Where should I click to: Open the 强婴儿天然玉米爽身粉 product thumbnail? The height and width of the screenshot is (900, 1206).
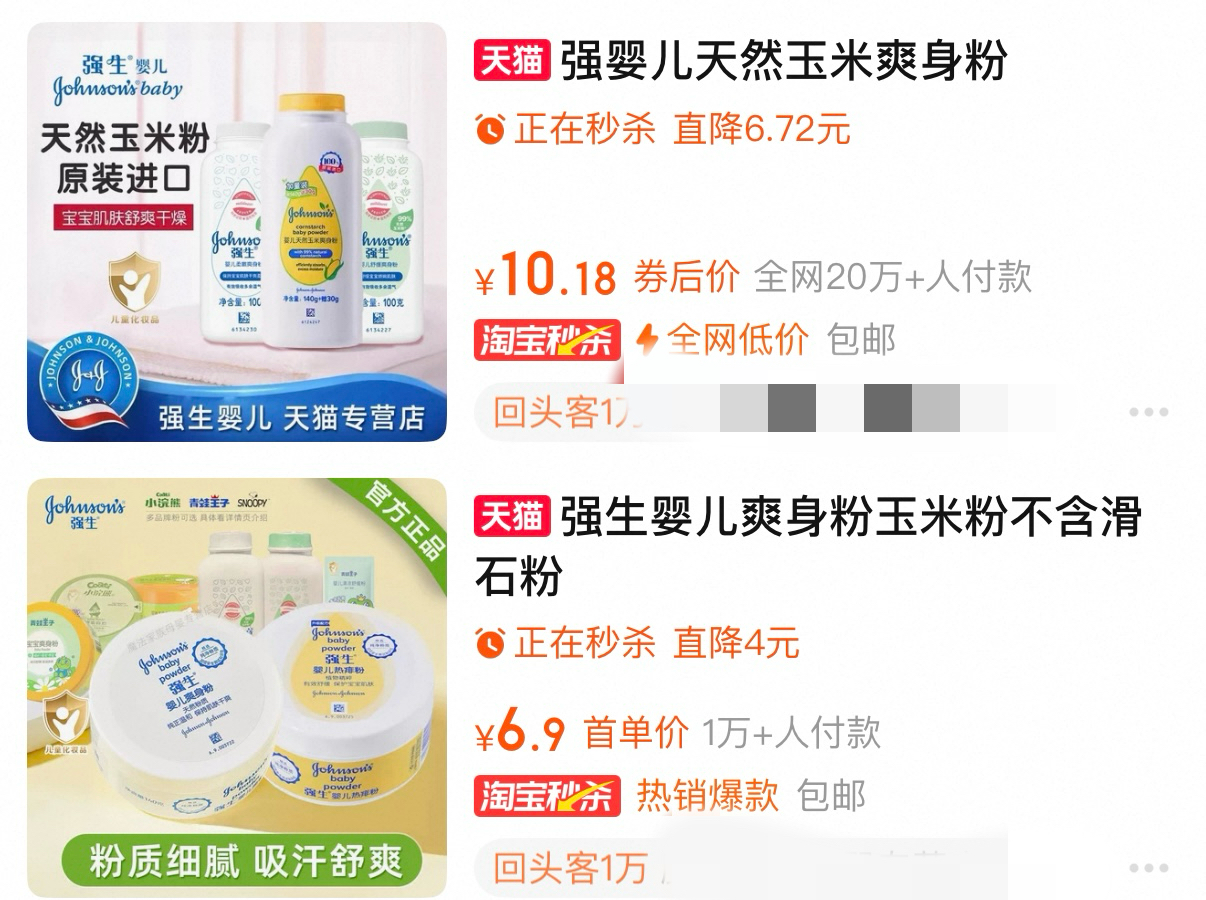pyautogui.click(x=237, y=232)
